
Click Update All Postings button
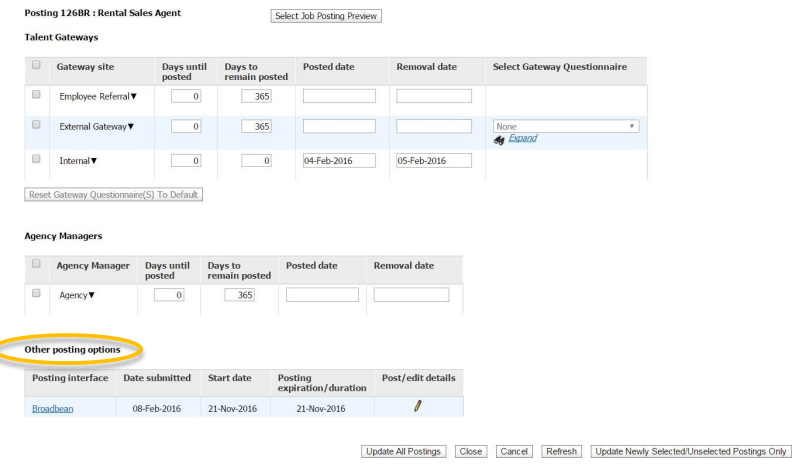pos(404,452)
